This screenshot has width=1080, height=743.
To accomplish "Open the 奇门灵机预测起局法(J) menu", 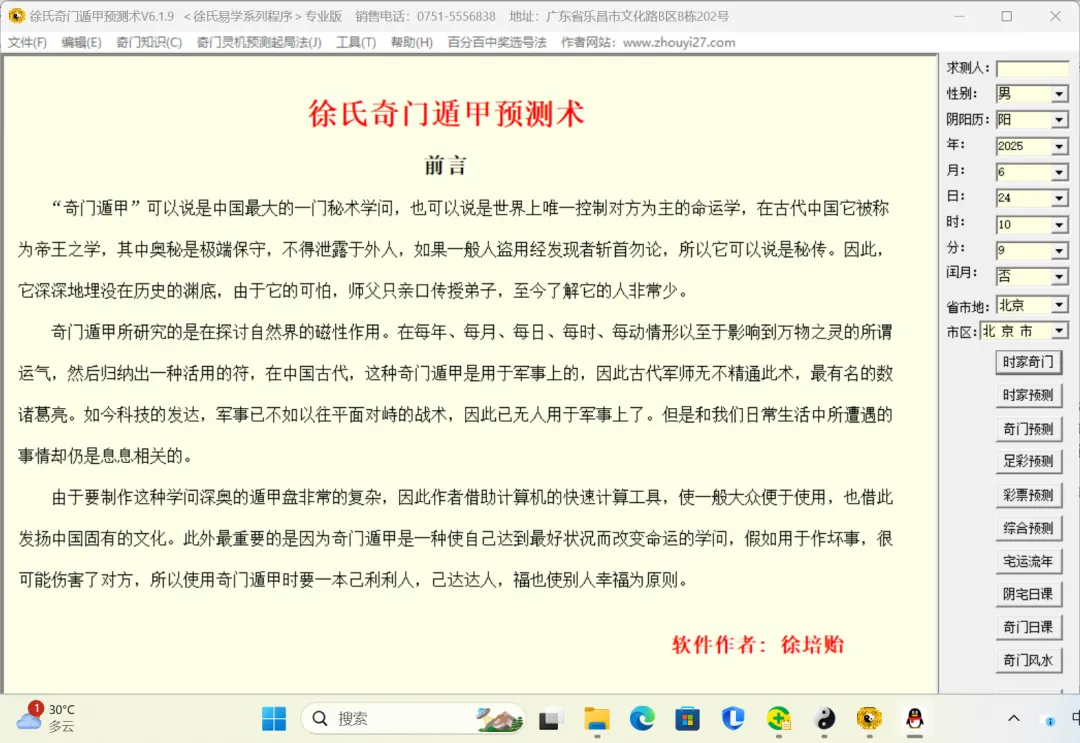I will coord(259,43).
